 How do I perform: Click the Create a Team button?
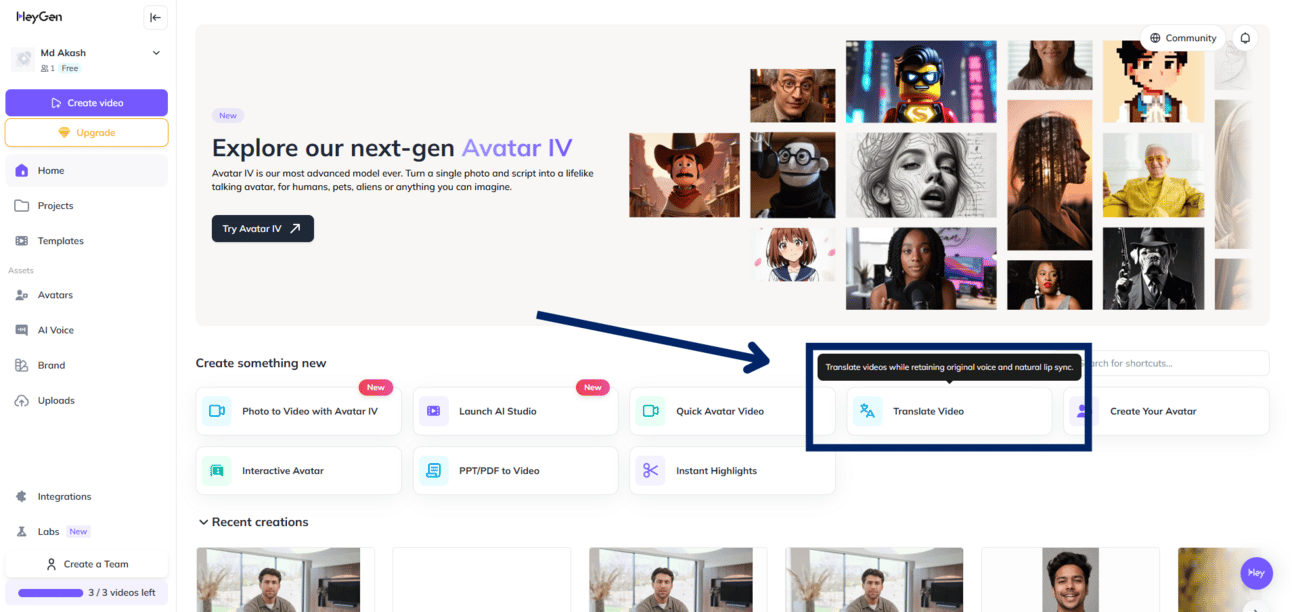point(86,564)
